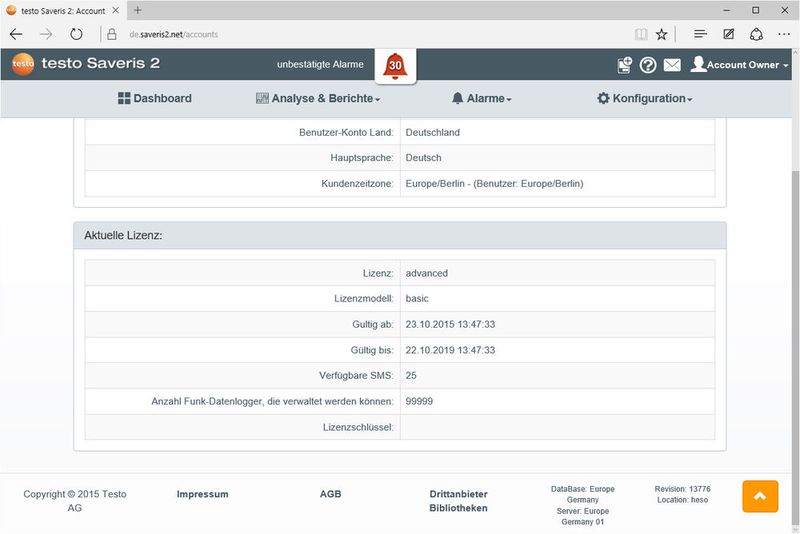Screen dimensions: 800x534
Task: Open the AGB footer link
Action: click(331, 494)
